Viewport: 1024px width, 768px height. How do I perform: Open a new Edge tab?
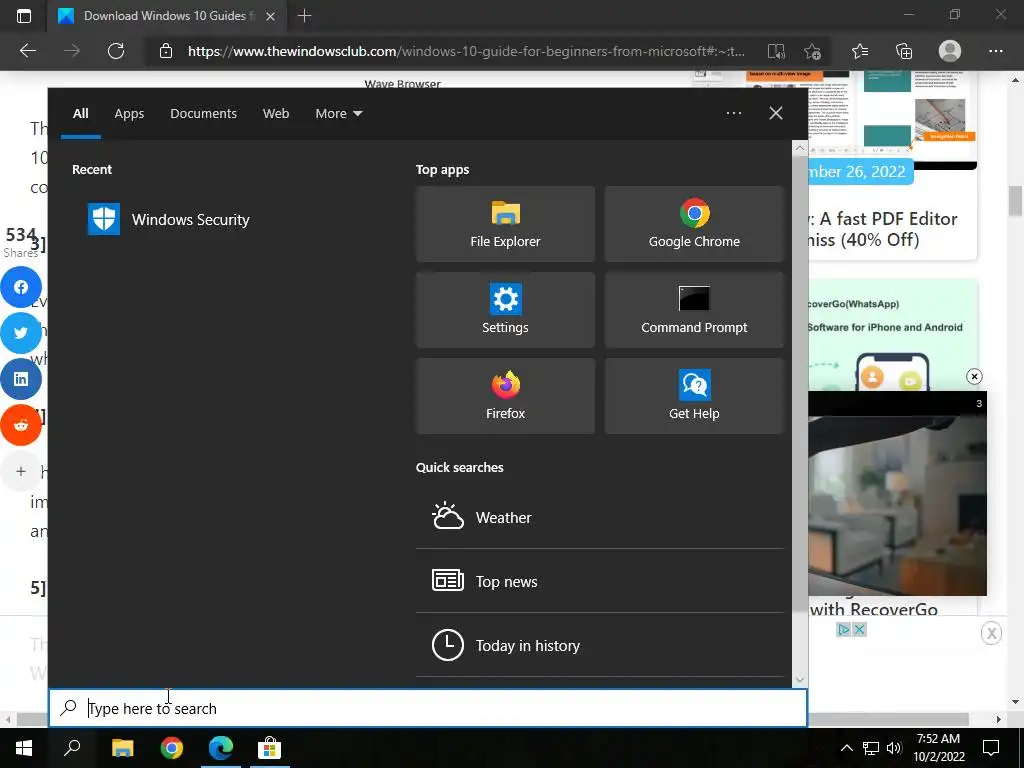point(304,16)
